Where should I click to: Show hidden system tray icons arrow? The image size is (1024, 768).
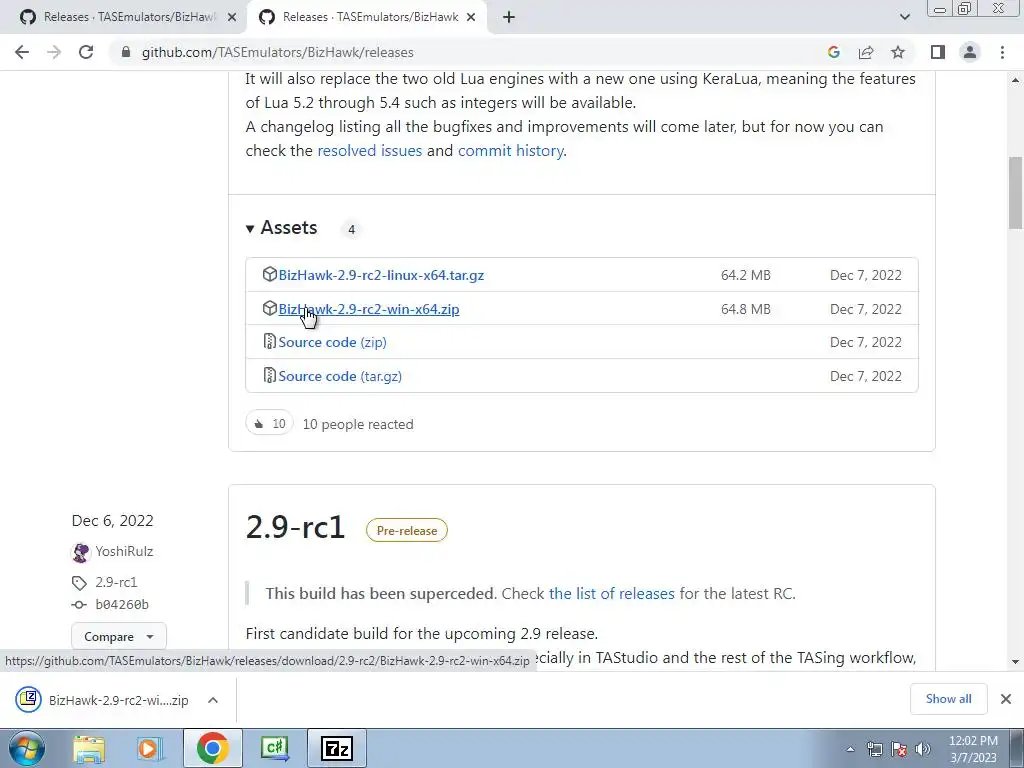(x=850, y=749)
